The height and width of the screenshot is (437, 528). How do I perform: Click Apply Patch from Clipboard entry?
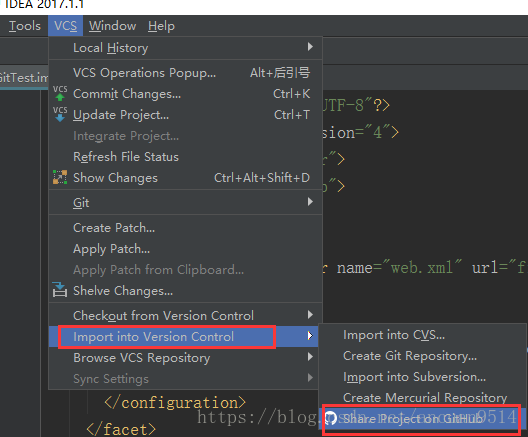pyautogui.click(x=186, y=270)
